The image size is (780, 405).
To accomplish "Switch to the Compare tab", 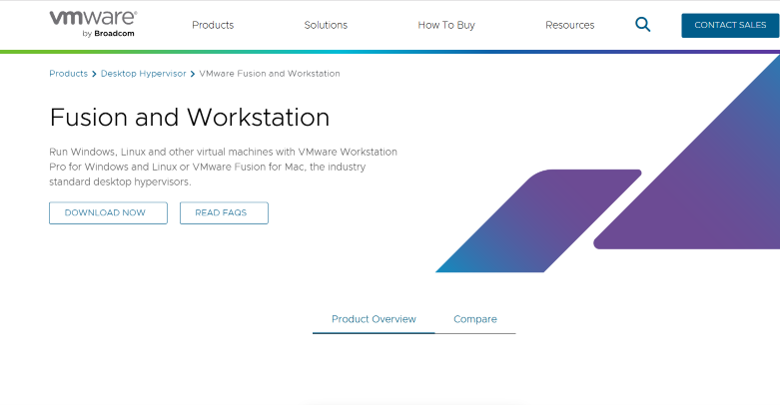I will [475, 319].
